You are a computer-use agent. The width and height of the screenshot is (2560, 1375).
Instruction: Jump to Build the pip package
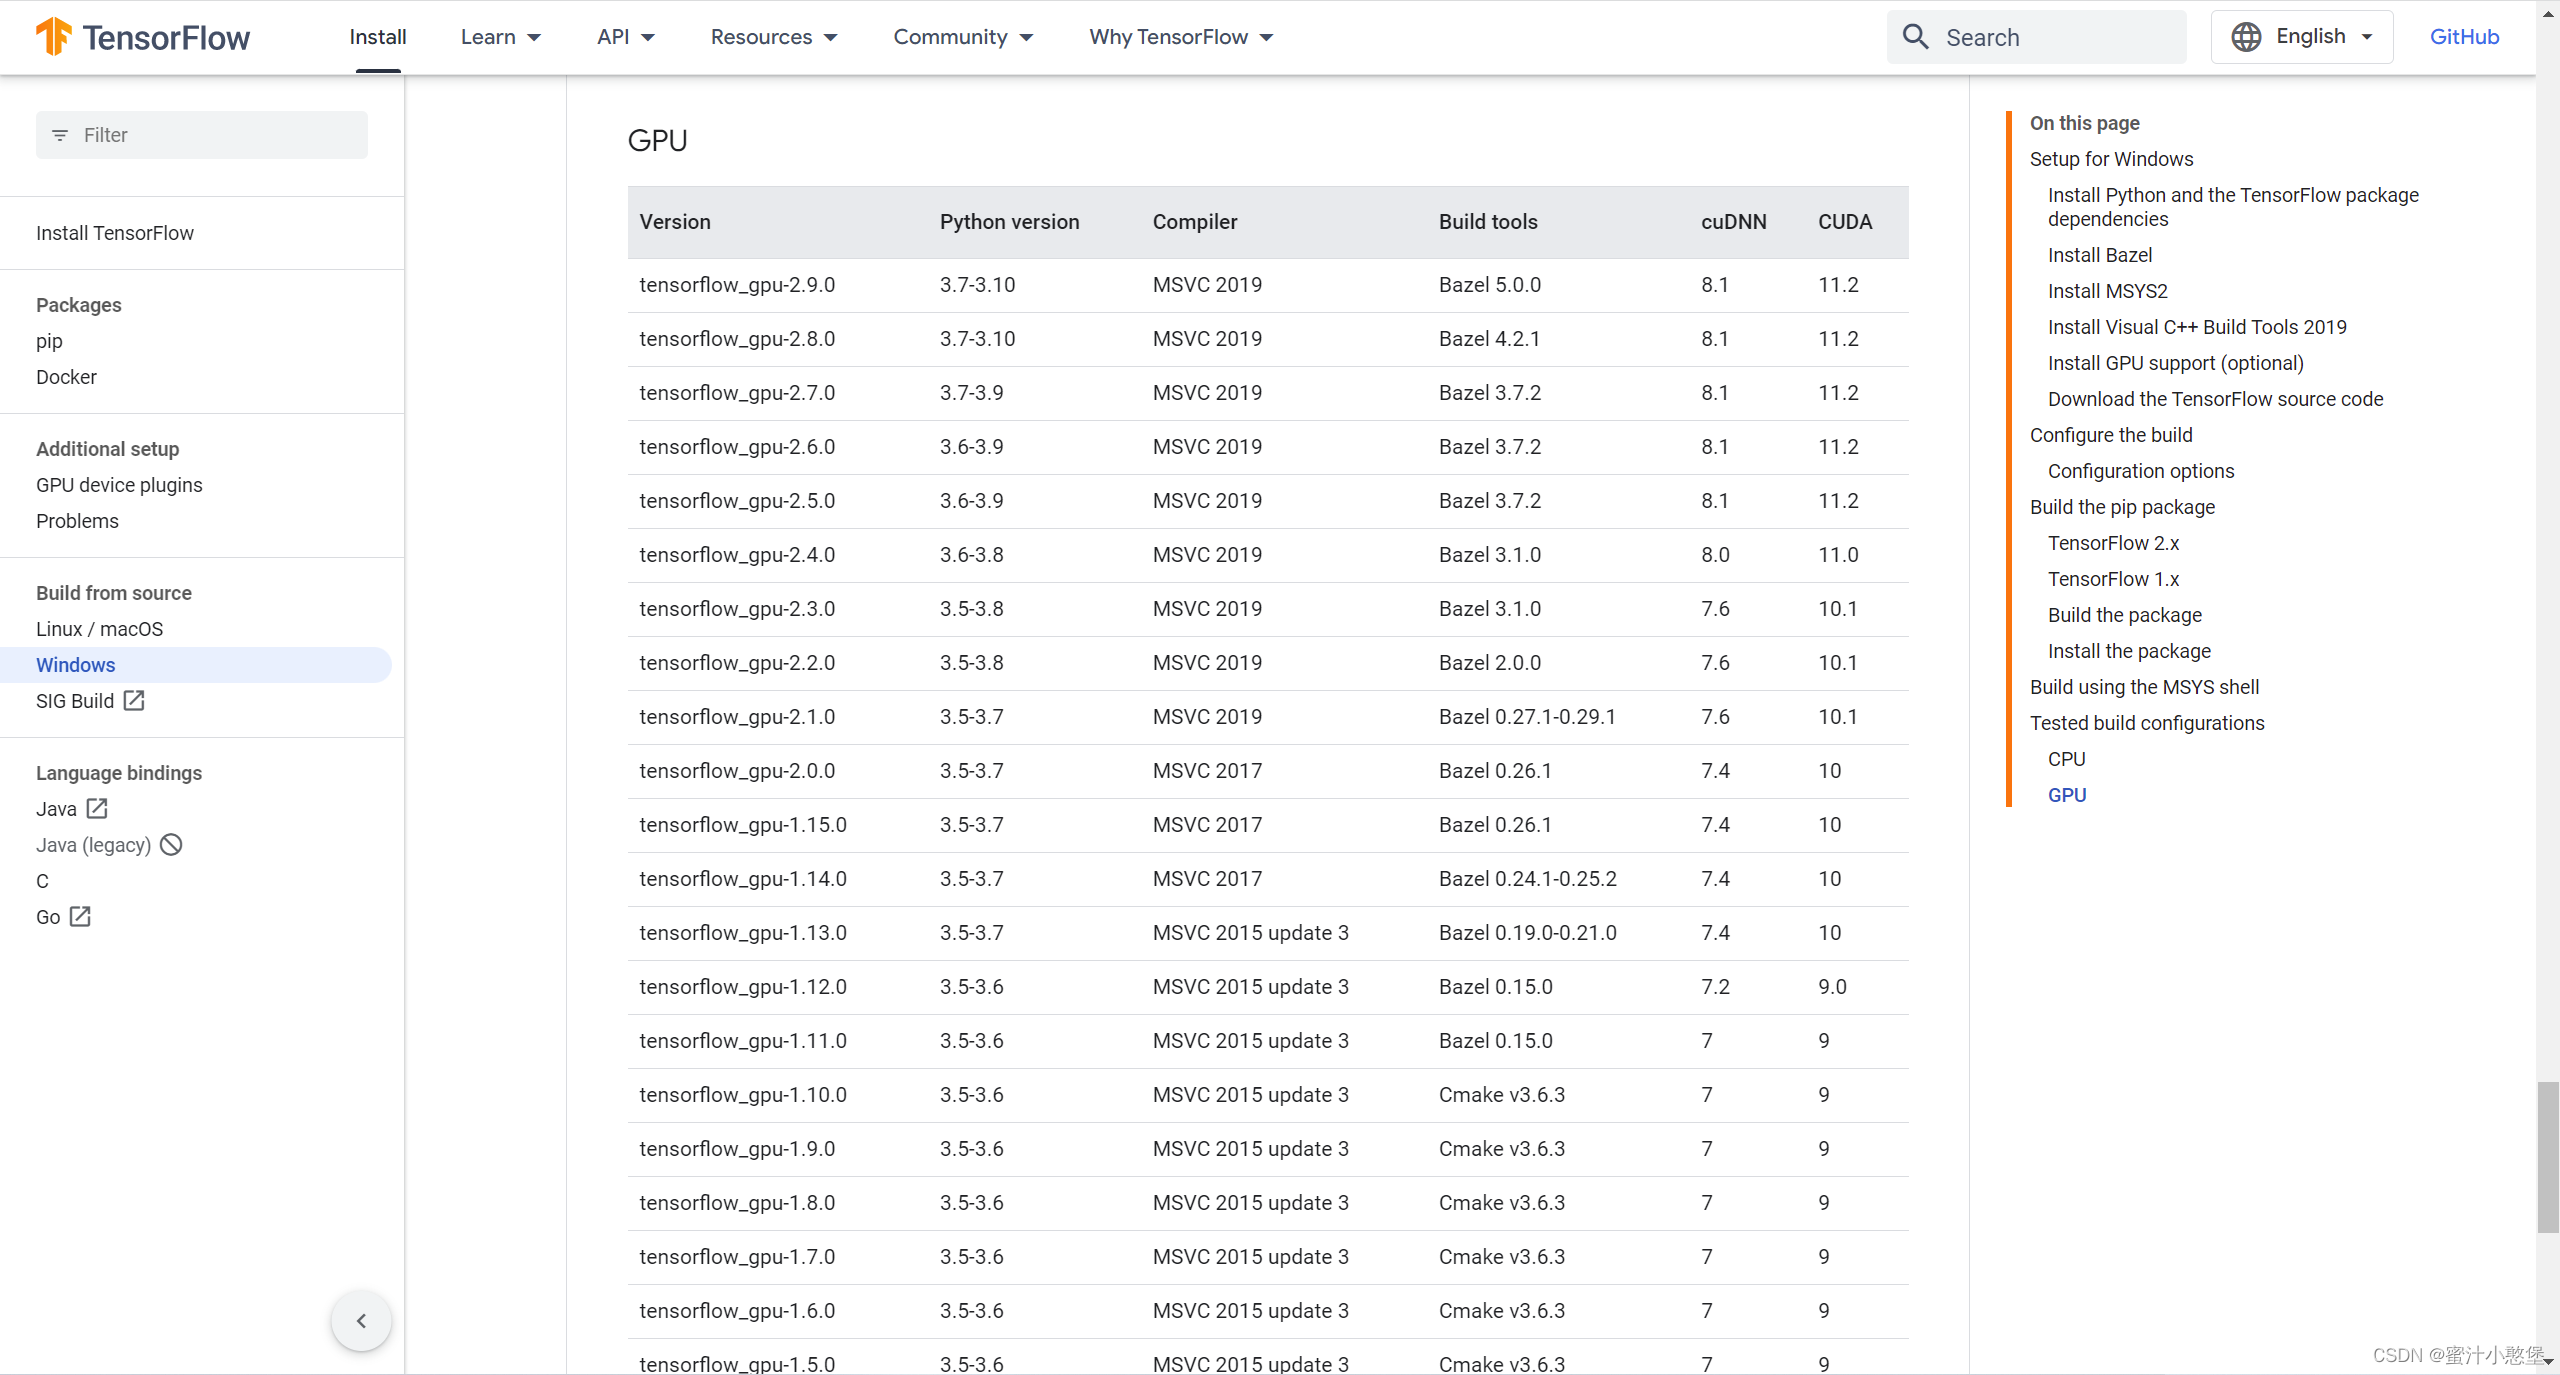pos(2122,507)
